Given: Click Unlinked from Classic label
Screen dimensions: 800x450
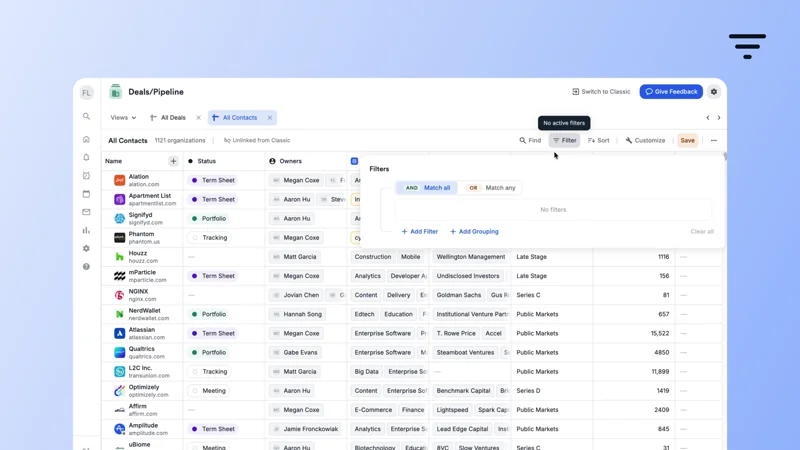Looking at the screenshot, I should tap(257, 140).
